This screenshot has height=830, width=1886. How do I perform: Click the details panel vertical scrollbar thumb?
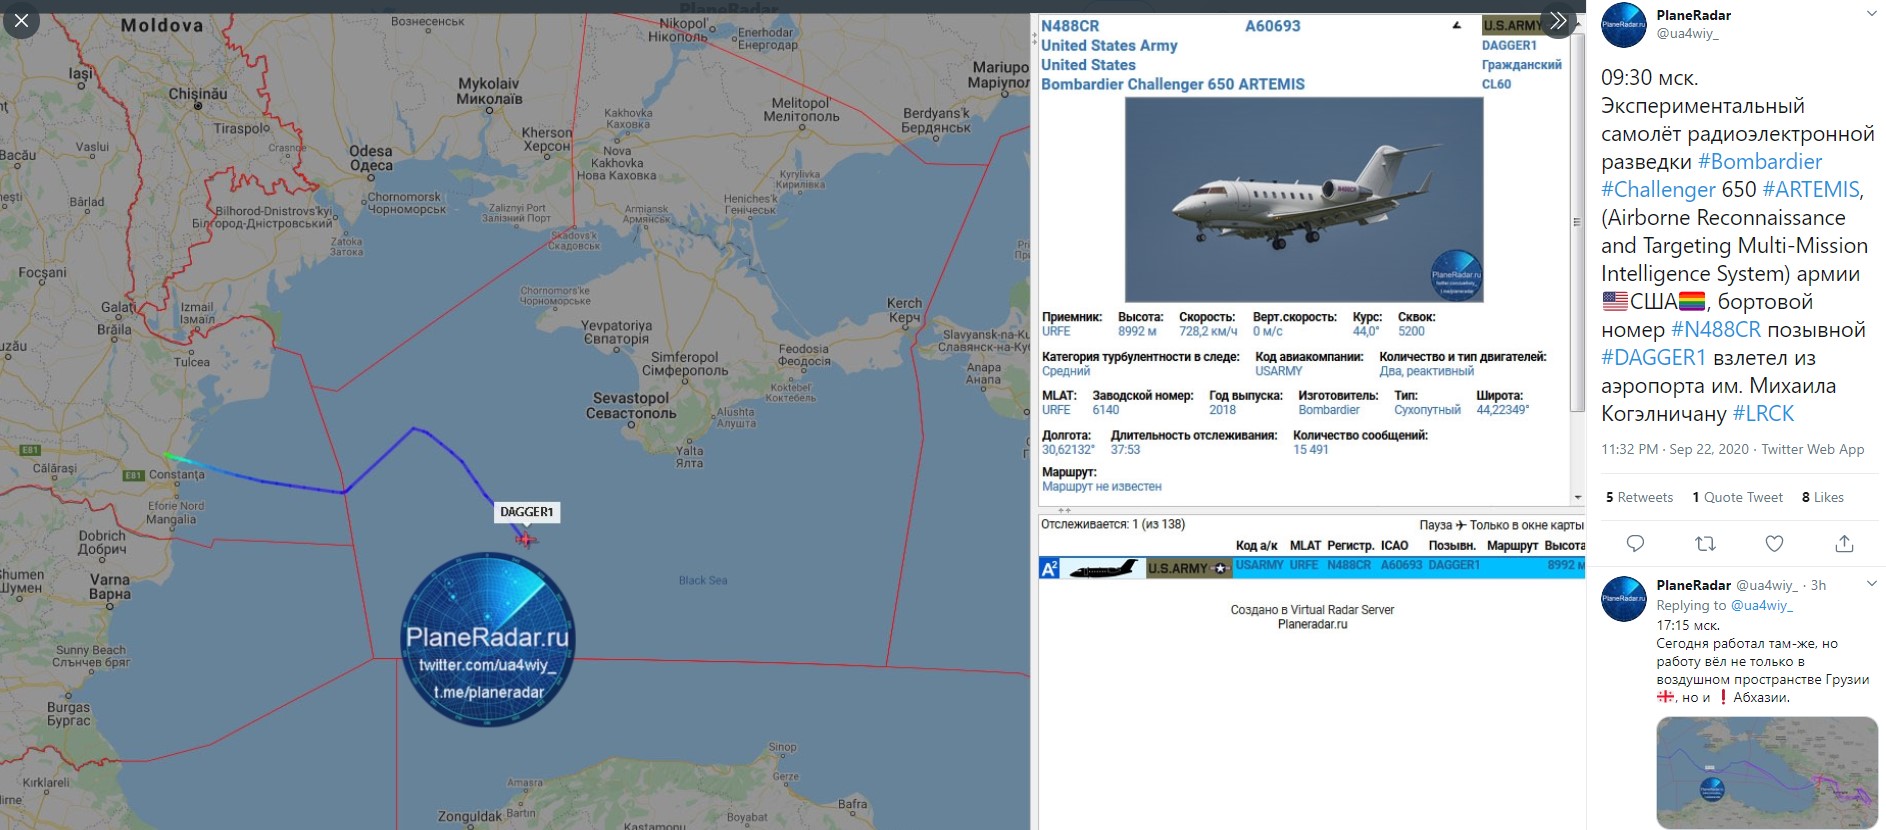pos(1578,222)
